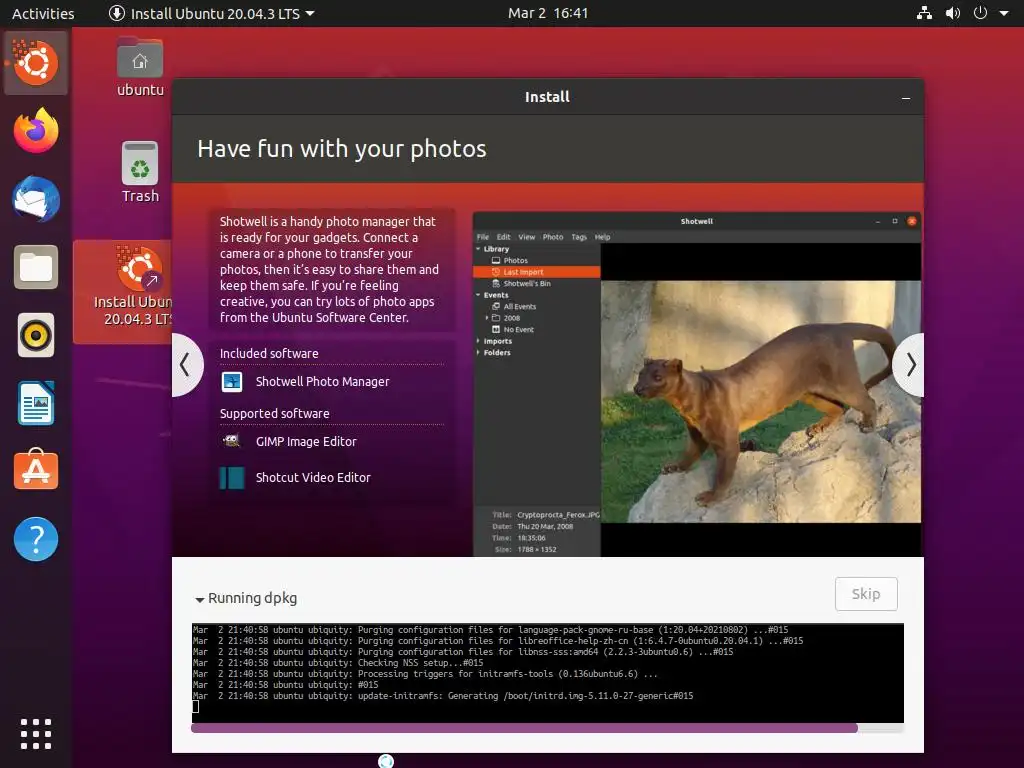1024x768 pixels.
Task: Launch Rhythmbox music player from dock
Action: tap(36, 336)
